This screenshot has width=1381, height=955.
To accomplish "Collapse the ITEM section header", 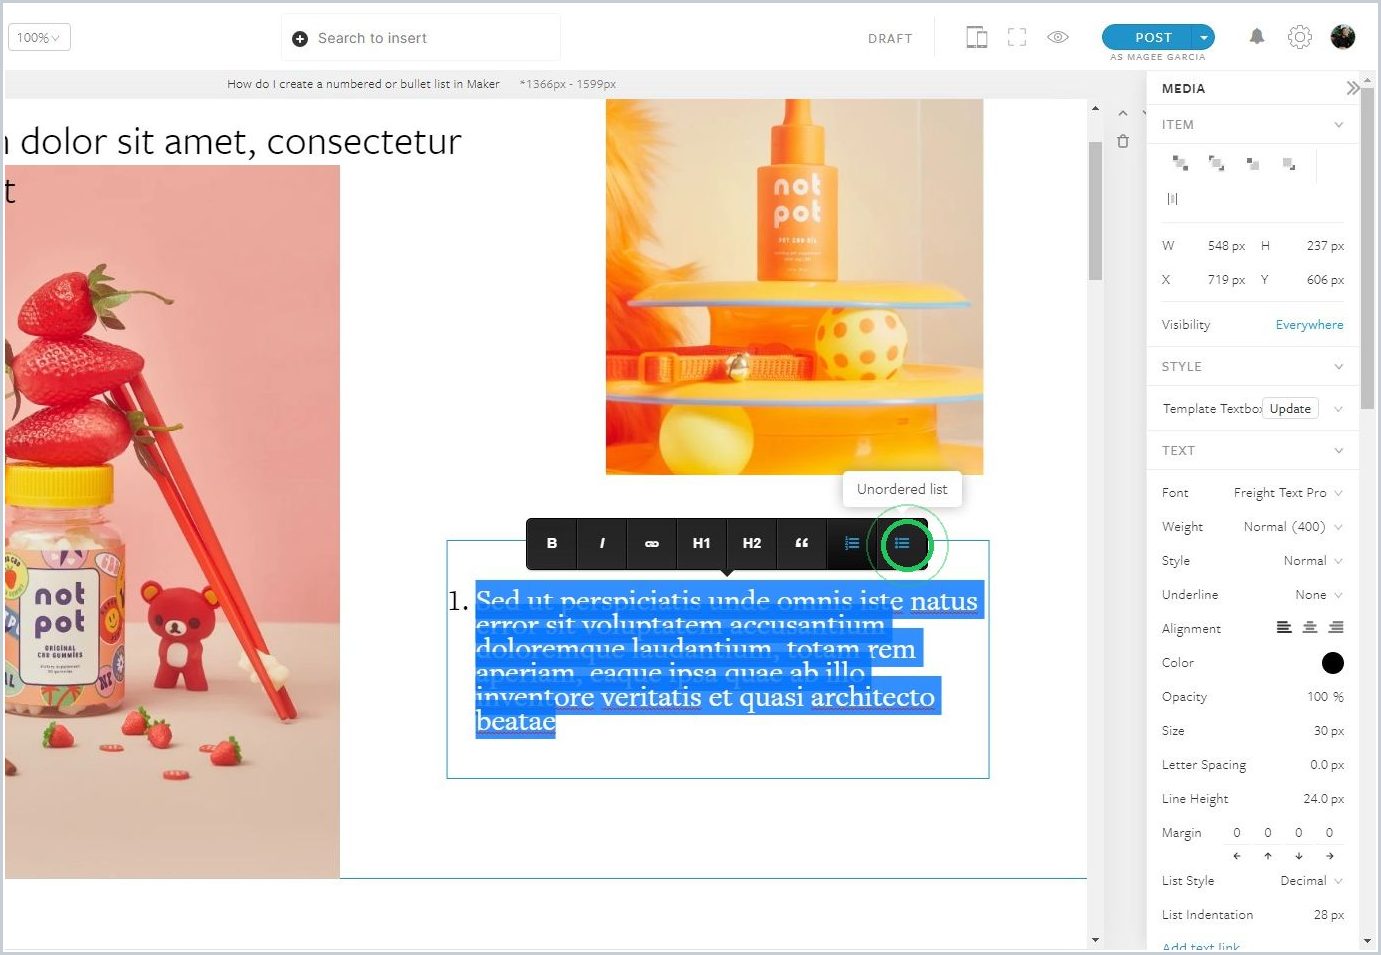I will tap(1252, 125).
